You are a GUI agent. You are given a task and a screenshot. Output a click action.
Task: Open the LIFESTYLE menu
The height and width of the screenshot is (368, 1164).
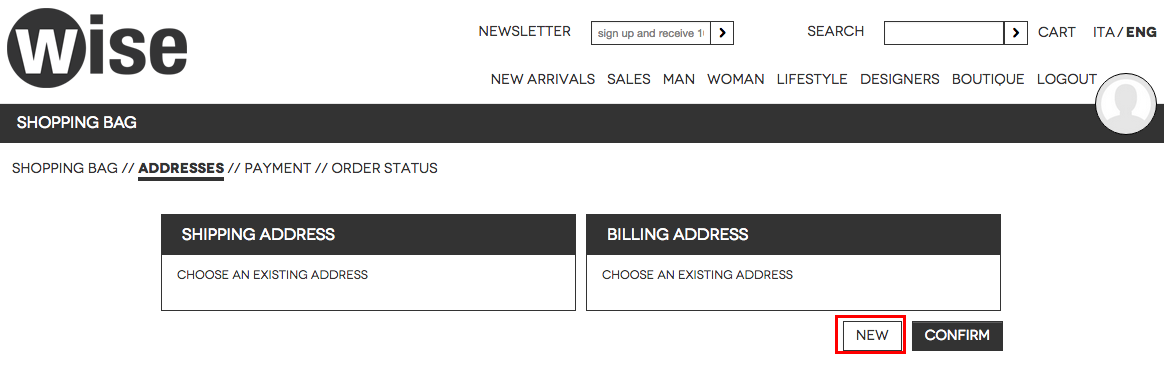tap(812, 79)
